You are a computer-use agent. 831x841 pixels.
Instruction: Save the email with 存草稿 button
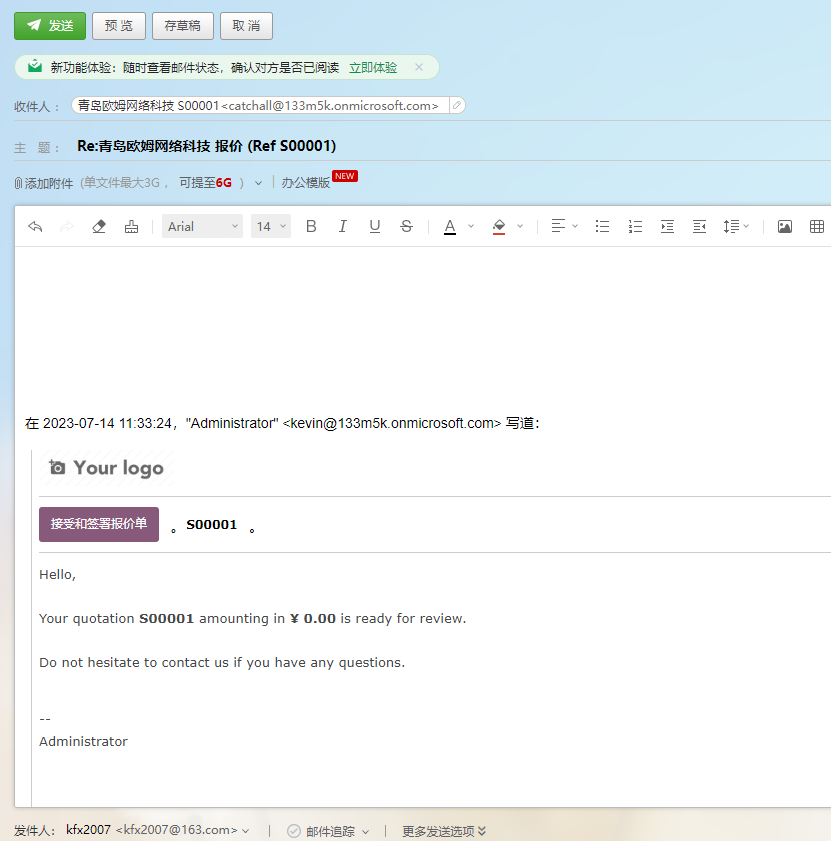tap(182, 26)
